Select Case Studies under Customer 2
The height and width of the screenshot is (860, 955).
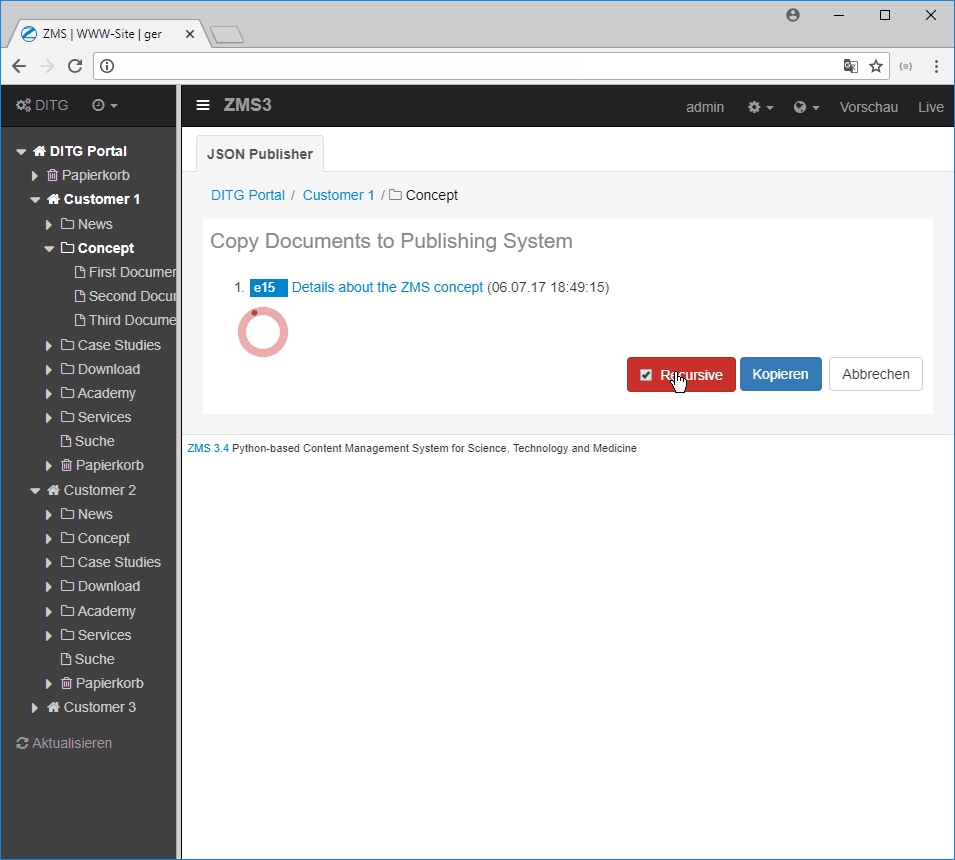(x=119, y=562)
